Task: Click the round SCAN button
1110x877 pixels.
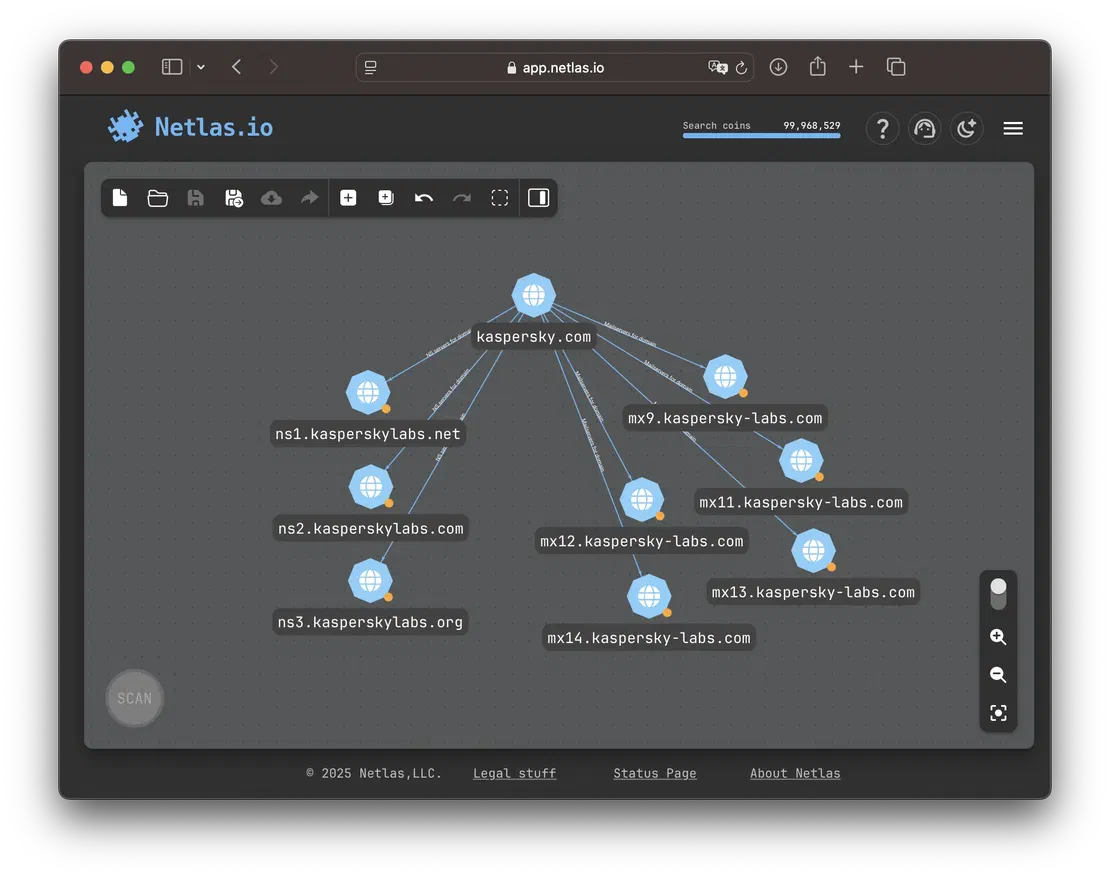Action: click(135, 698)
